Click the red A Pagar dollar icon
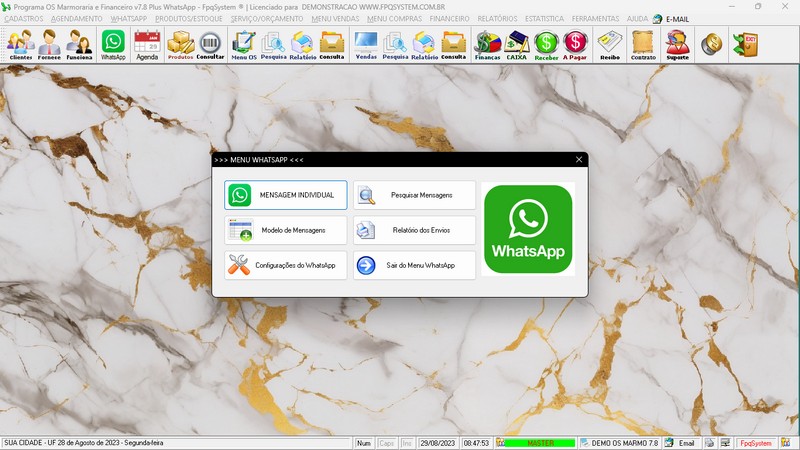The width and height of the screenshot is (800, 450). [575, 44]
